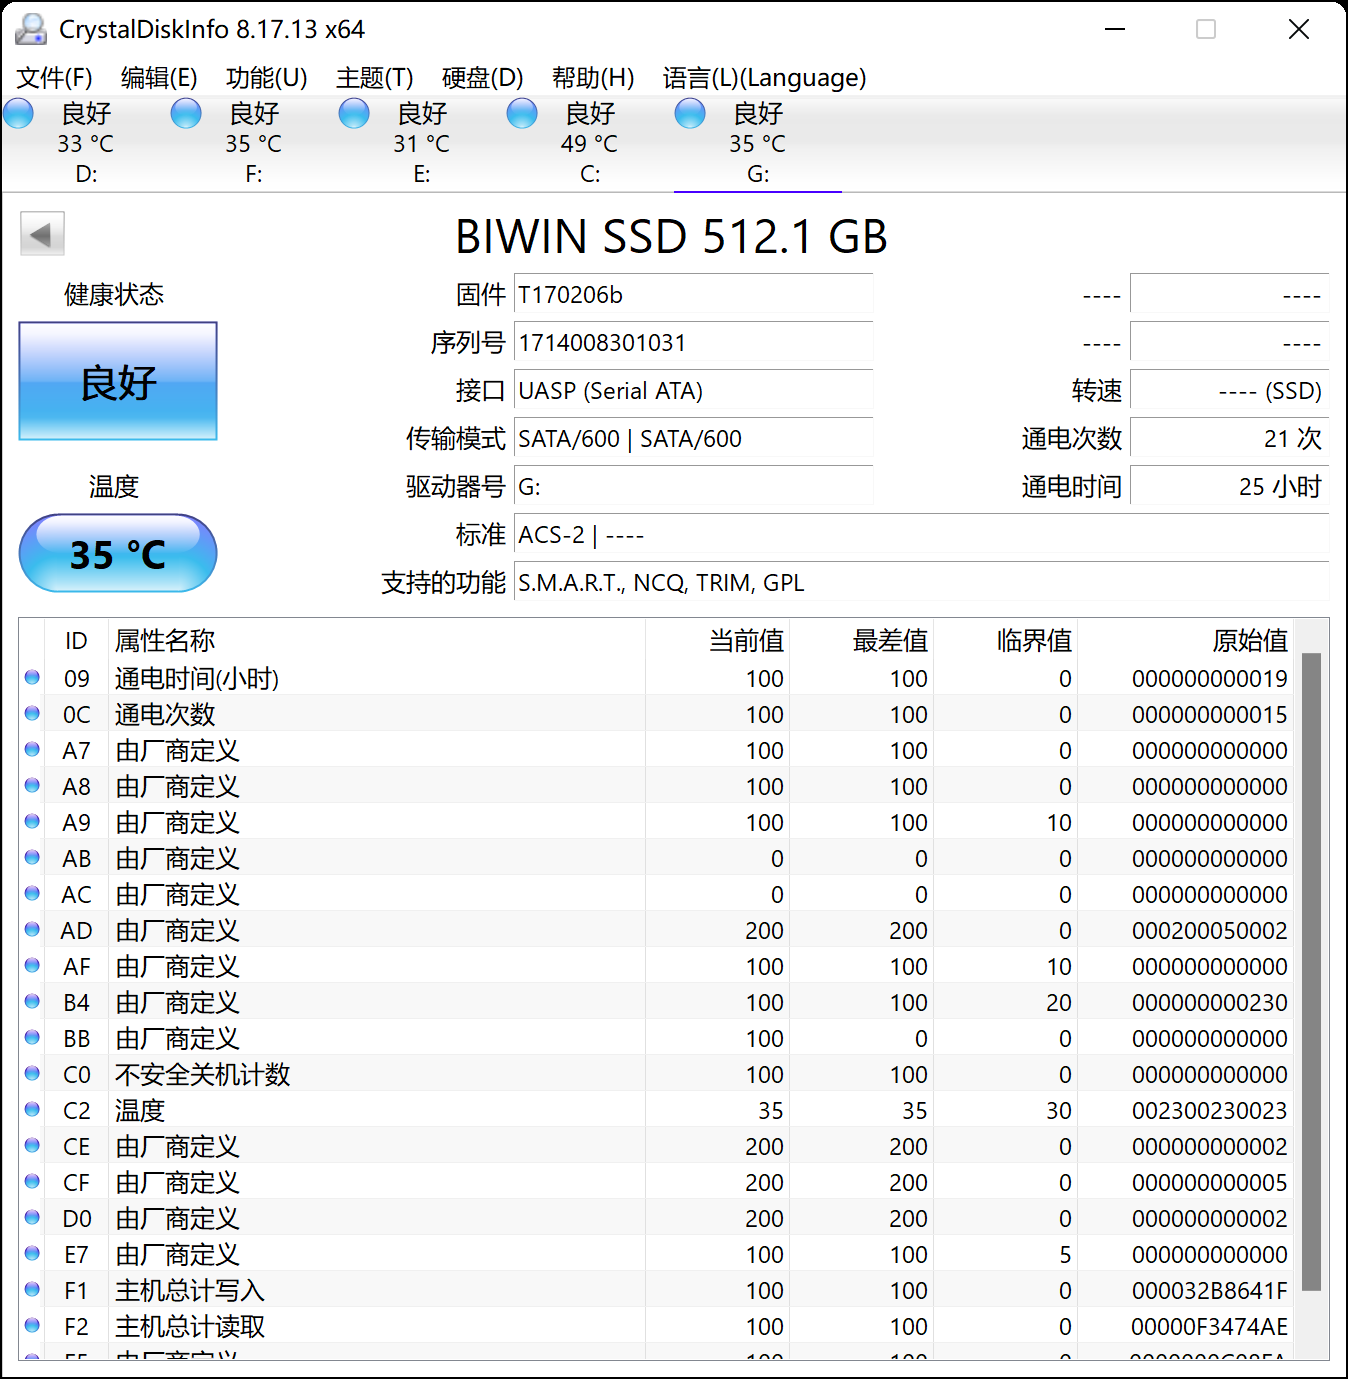Click status dot of attribute F1
The image size is (1348, 1379).
pyautogui.click(x=32, y=1289)
